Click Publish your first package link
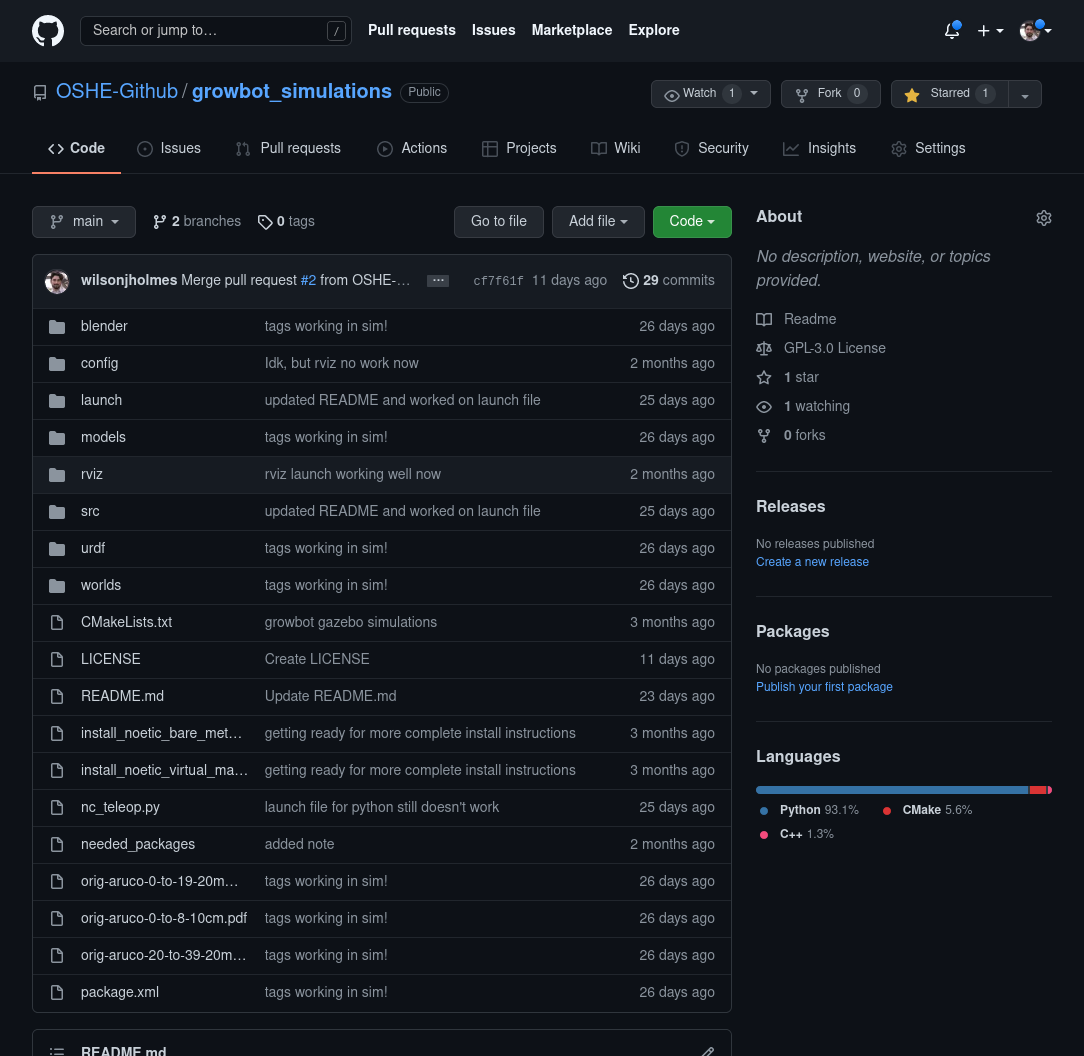Screen dimensions: 1084x1056 tap(824, 687)
